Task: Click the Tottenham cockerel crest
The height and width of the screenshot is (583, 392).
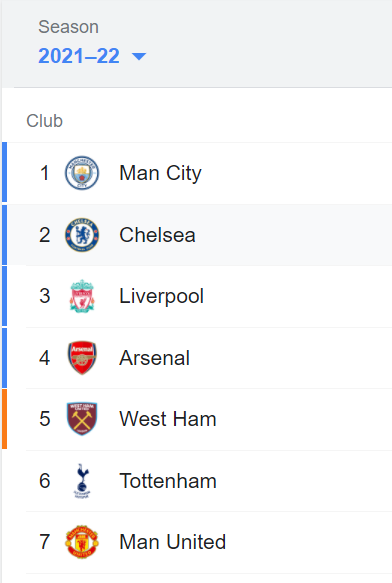Action: (82, 481)
